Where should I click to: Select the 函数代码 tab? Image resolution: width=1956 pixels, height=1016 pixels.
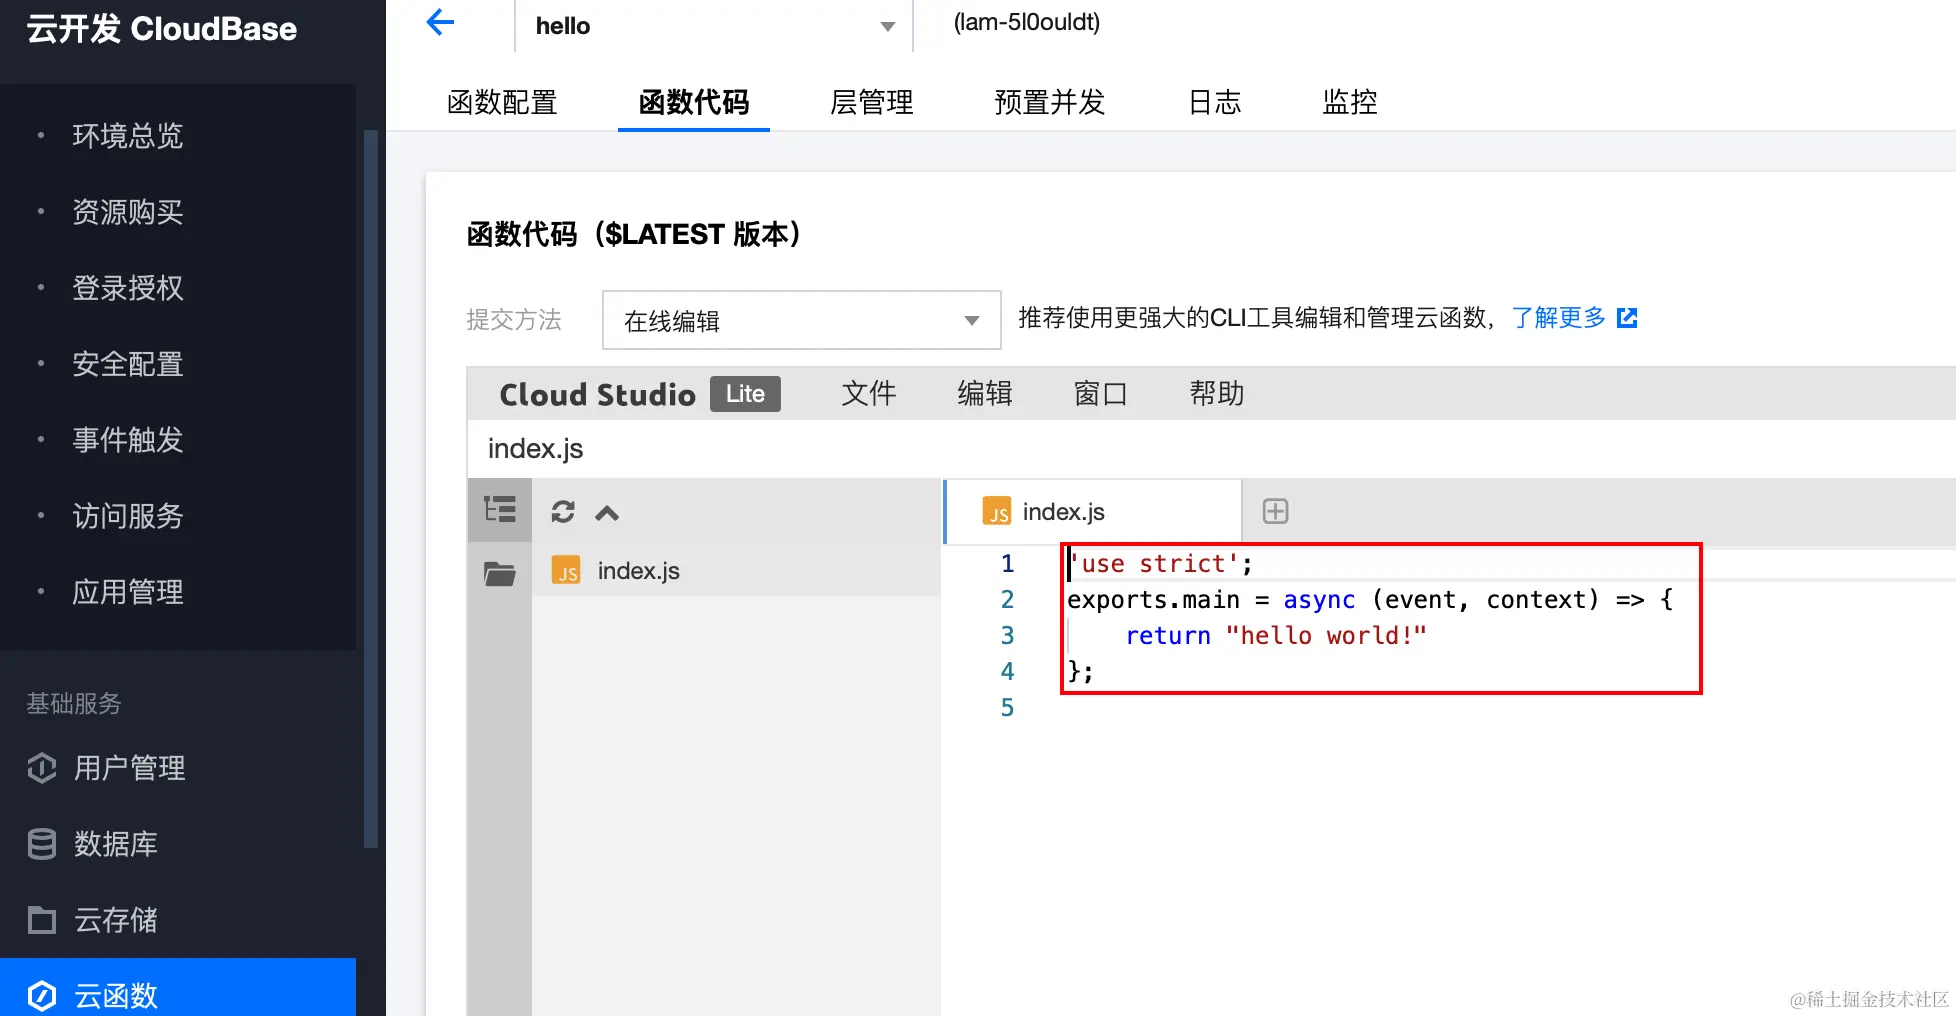coord(694,102)
